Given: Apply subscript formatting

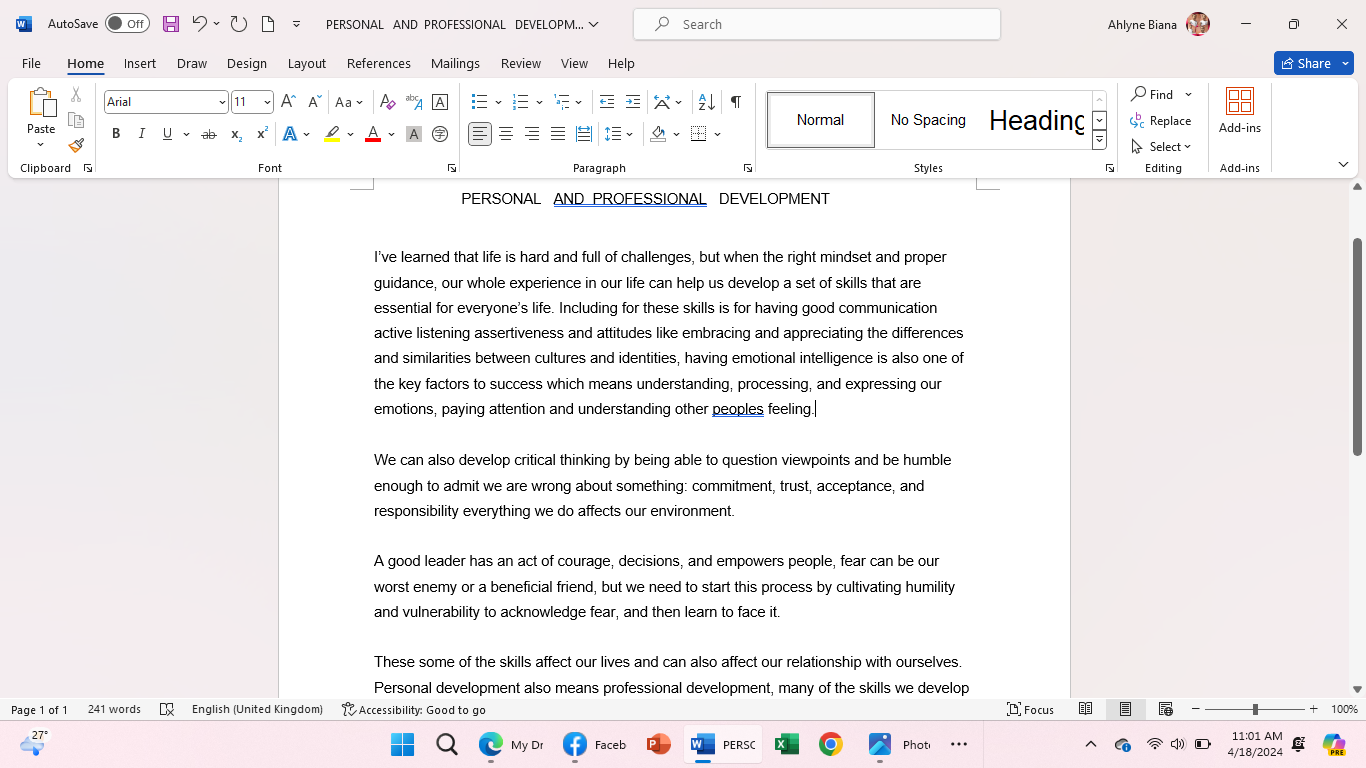Looking at the screenshot, I should pyautogui.click(x=236, y=134).
